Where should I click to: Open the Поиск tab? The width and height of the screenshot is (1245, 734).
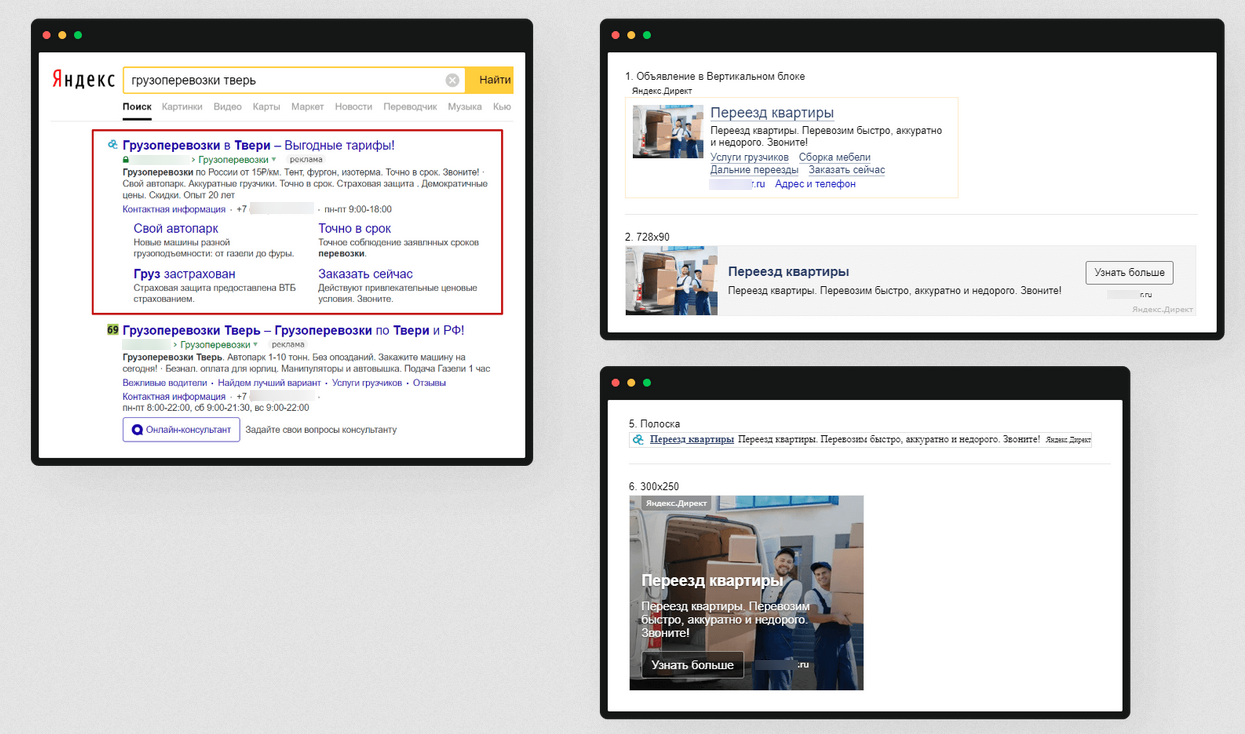(x=137, y=106)
